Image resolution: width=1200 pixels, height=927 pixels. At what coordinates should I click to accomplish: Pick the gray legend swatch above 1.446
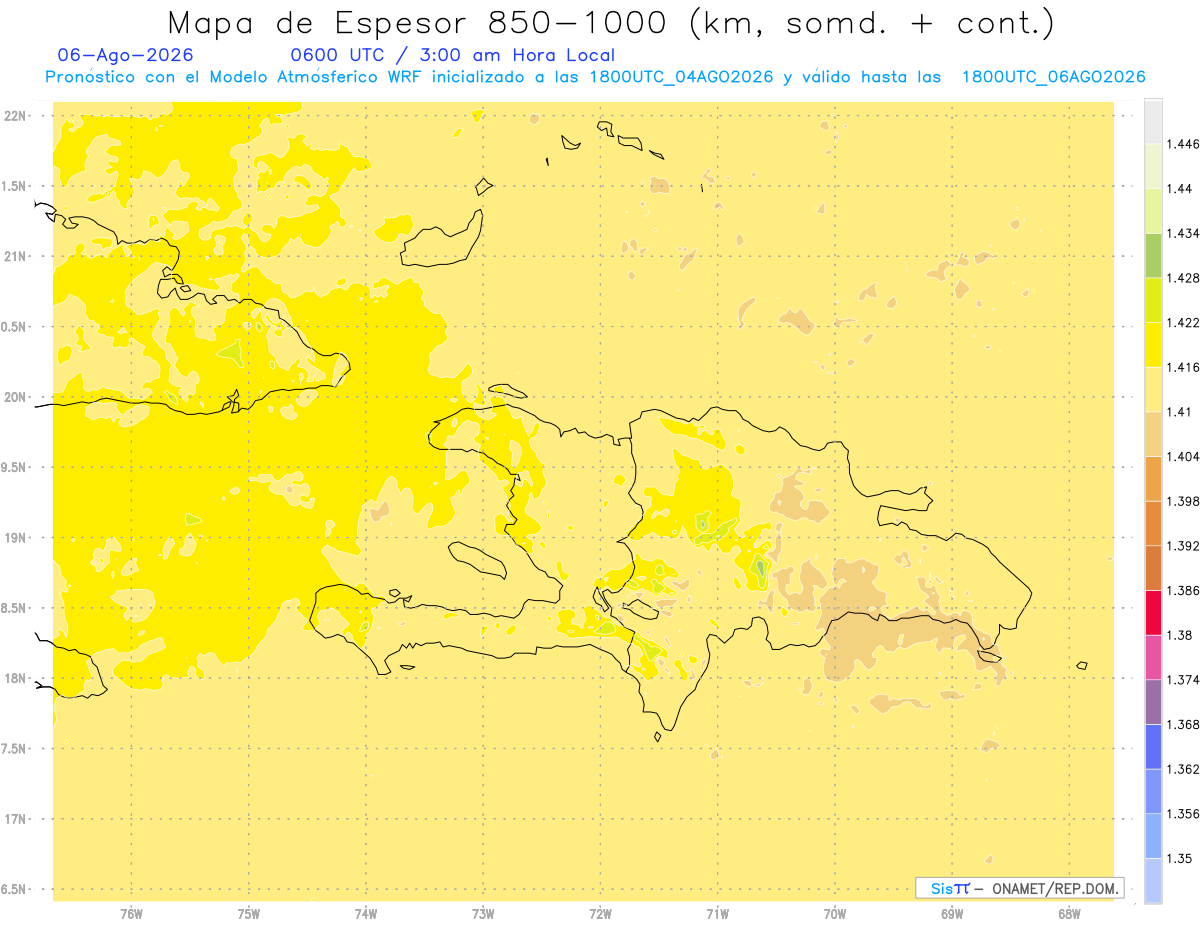[1153, 121]
